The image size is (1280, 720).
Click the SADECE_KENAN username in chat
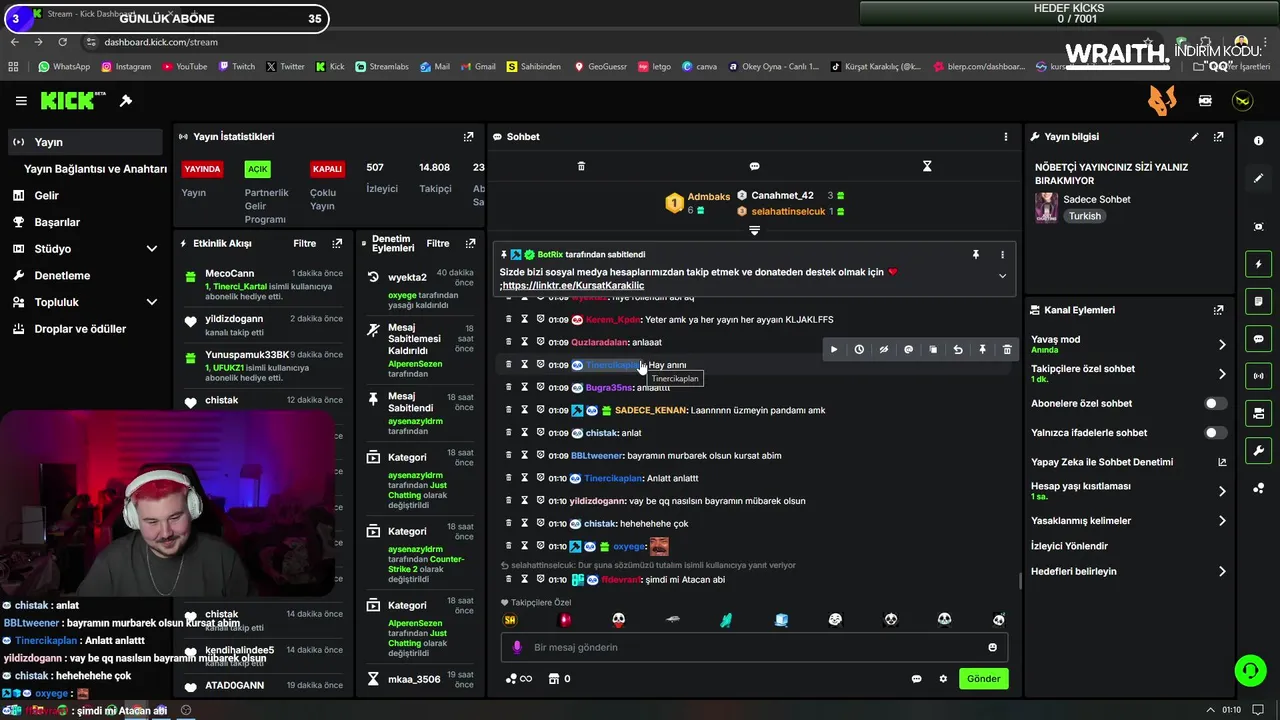651,410
